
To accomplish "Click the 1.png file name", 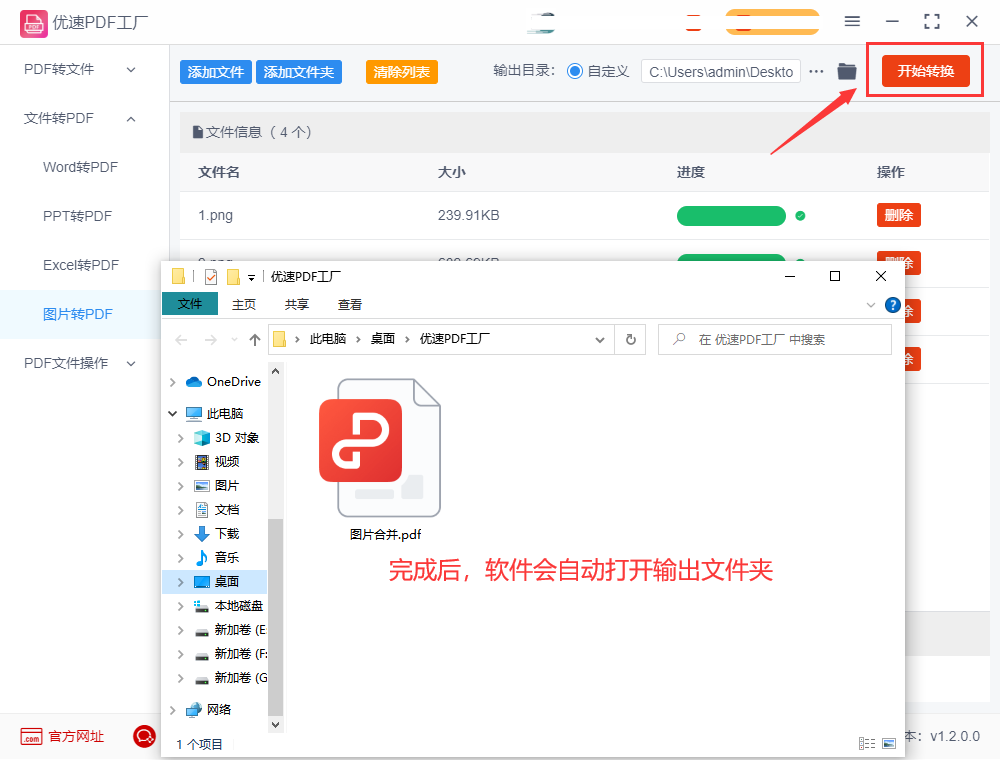I will 216,216.
